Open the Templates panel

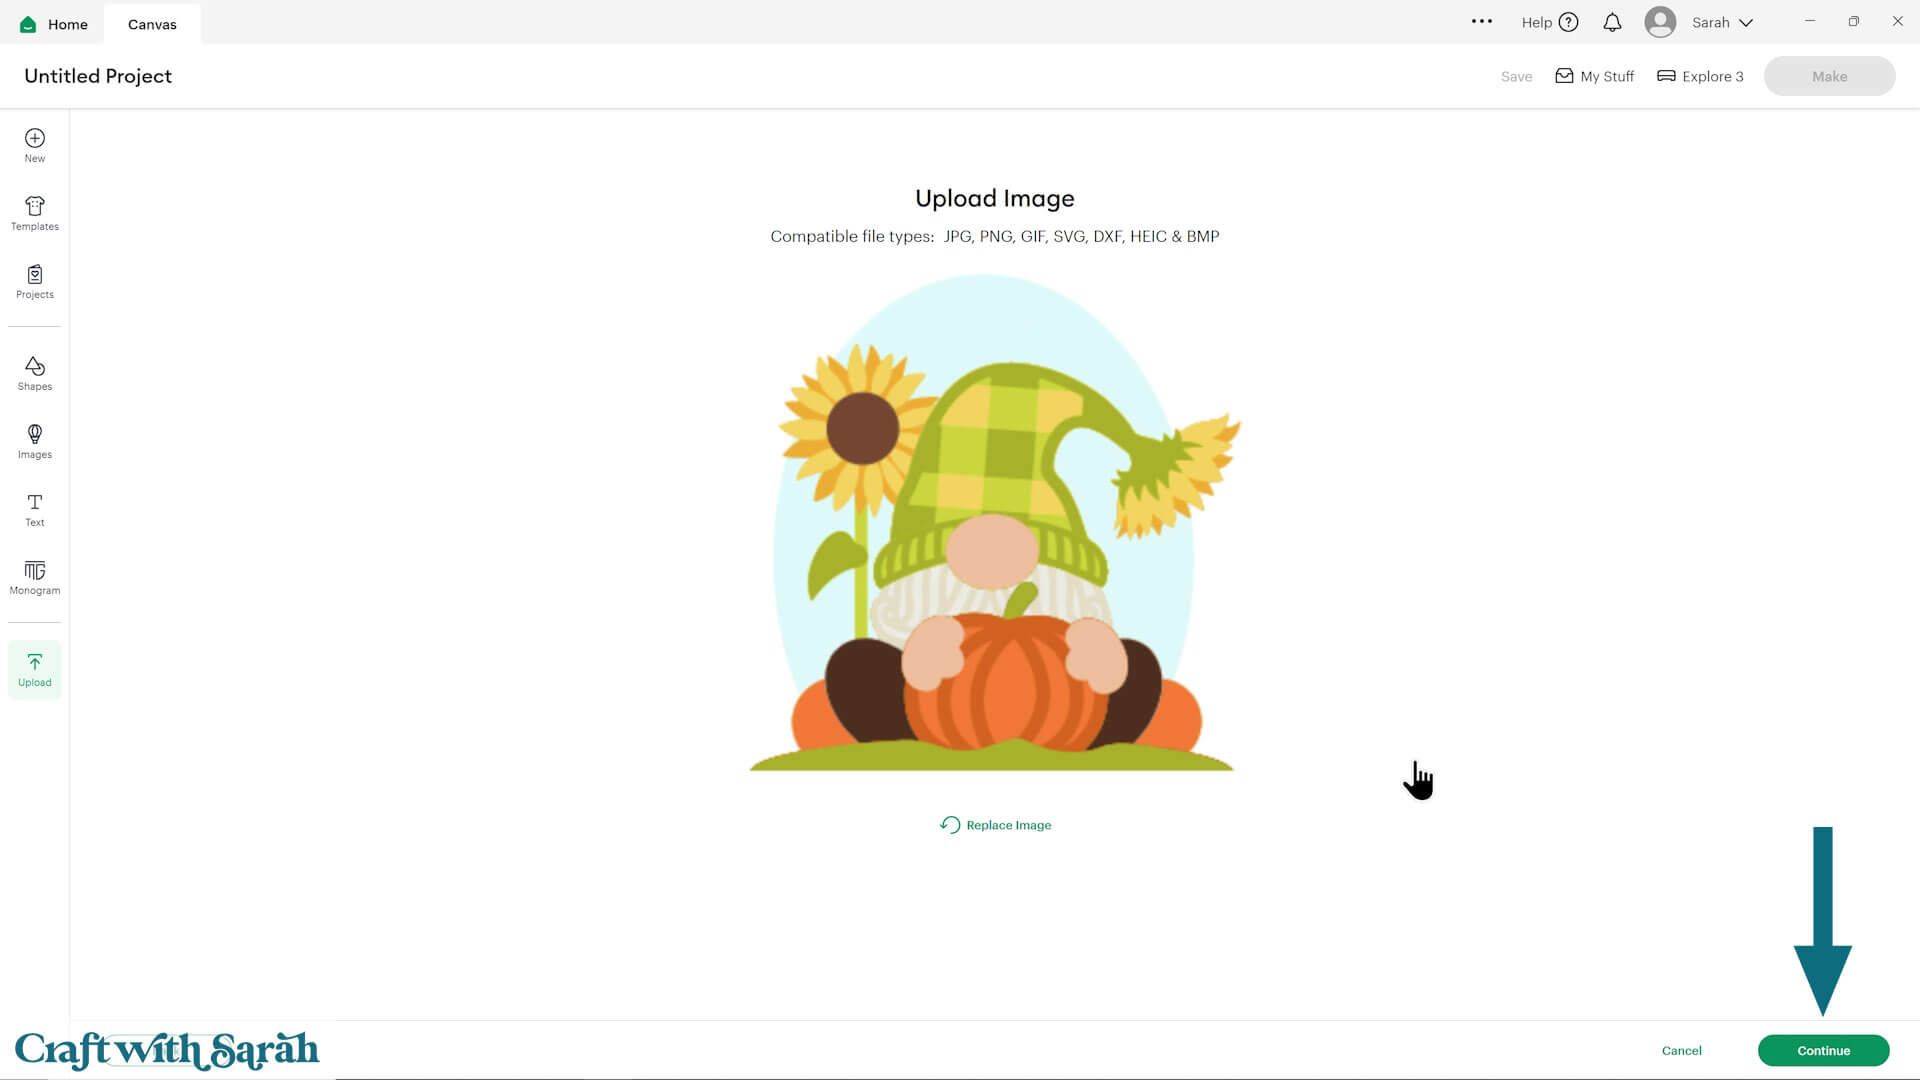tap(34, 213)
